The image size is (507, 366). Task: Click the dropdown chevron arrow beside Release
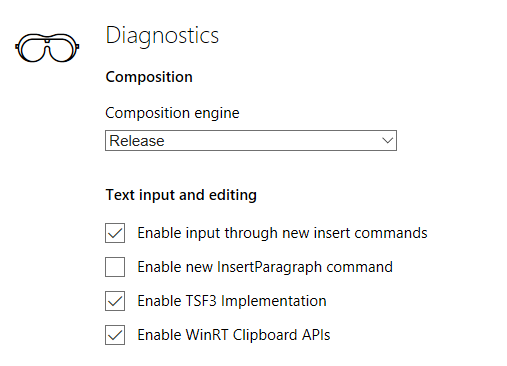(x=387, y=140)
